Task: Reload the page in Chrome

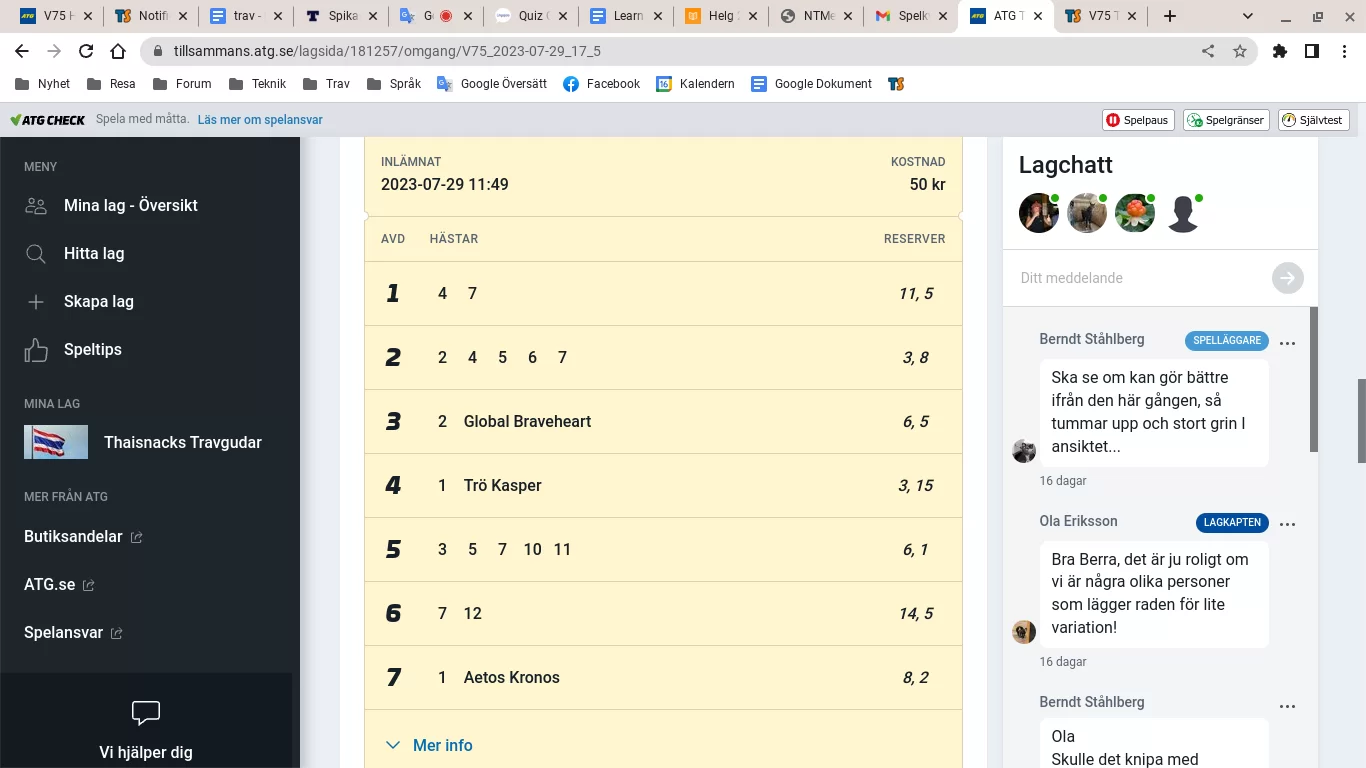Action: point(86,51)
